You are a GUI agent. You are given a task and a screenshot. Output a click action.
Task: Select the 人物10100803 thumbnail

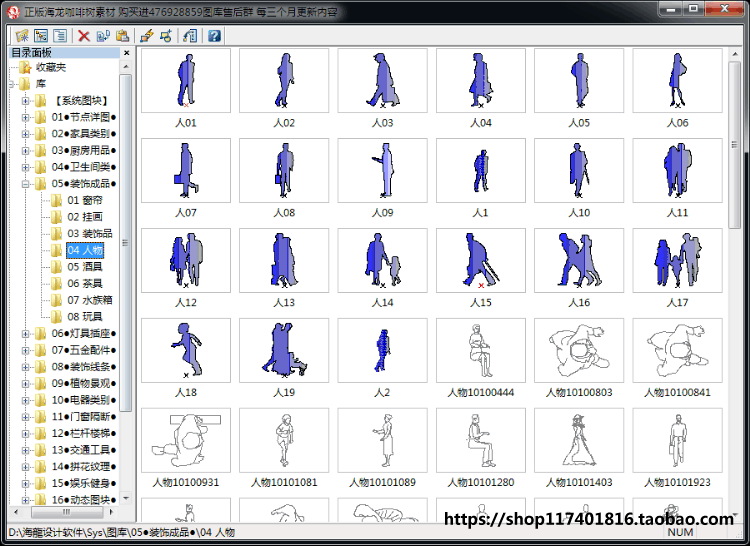pos(579,350)
